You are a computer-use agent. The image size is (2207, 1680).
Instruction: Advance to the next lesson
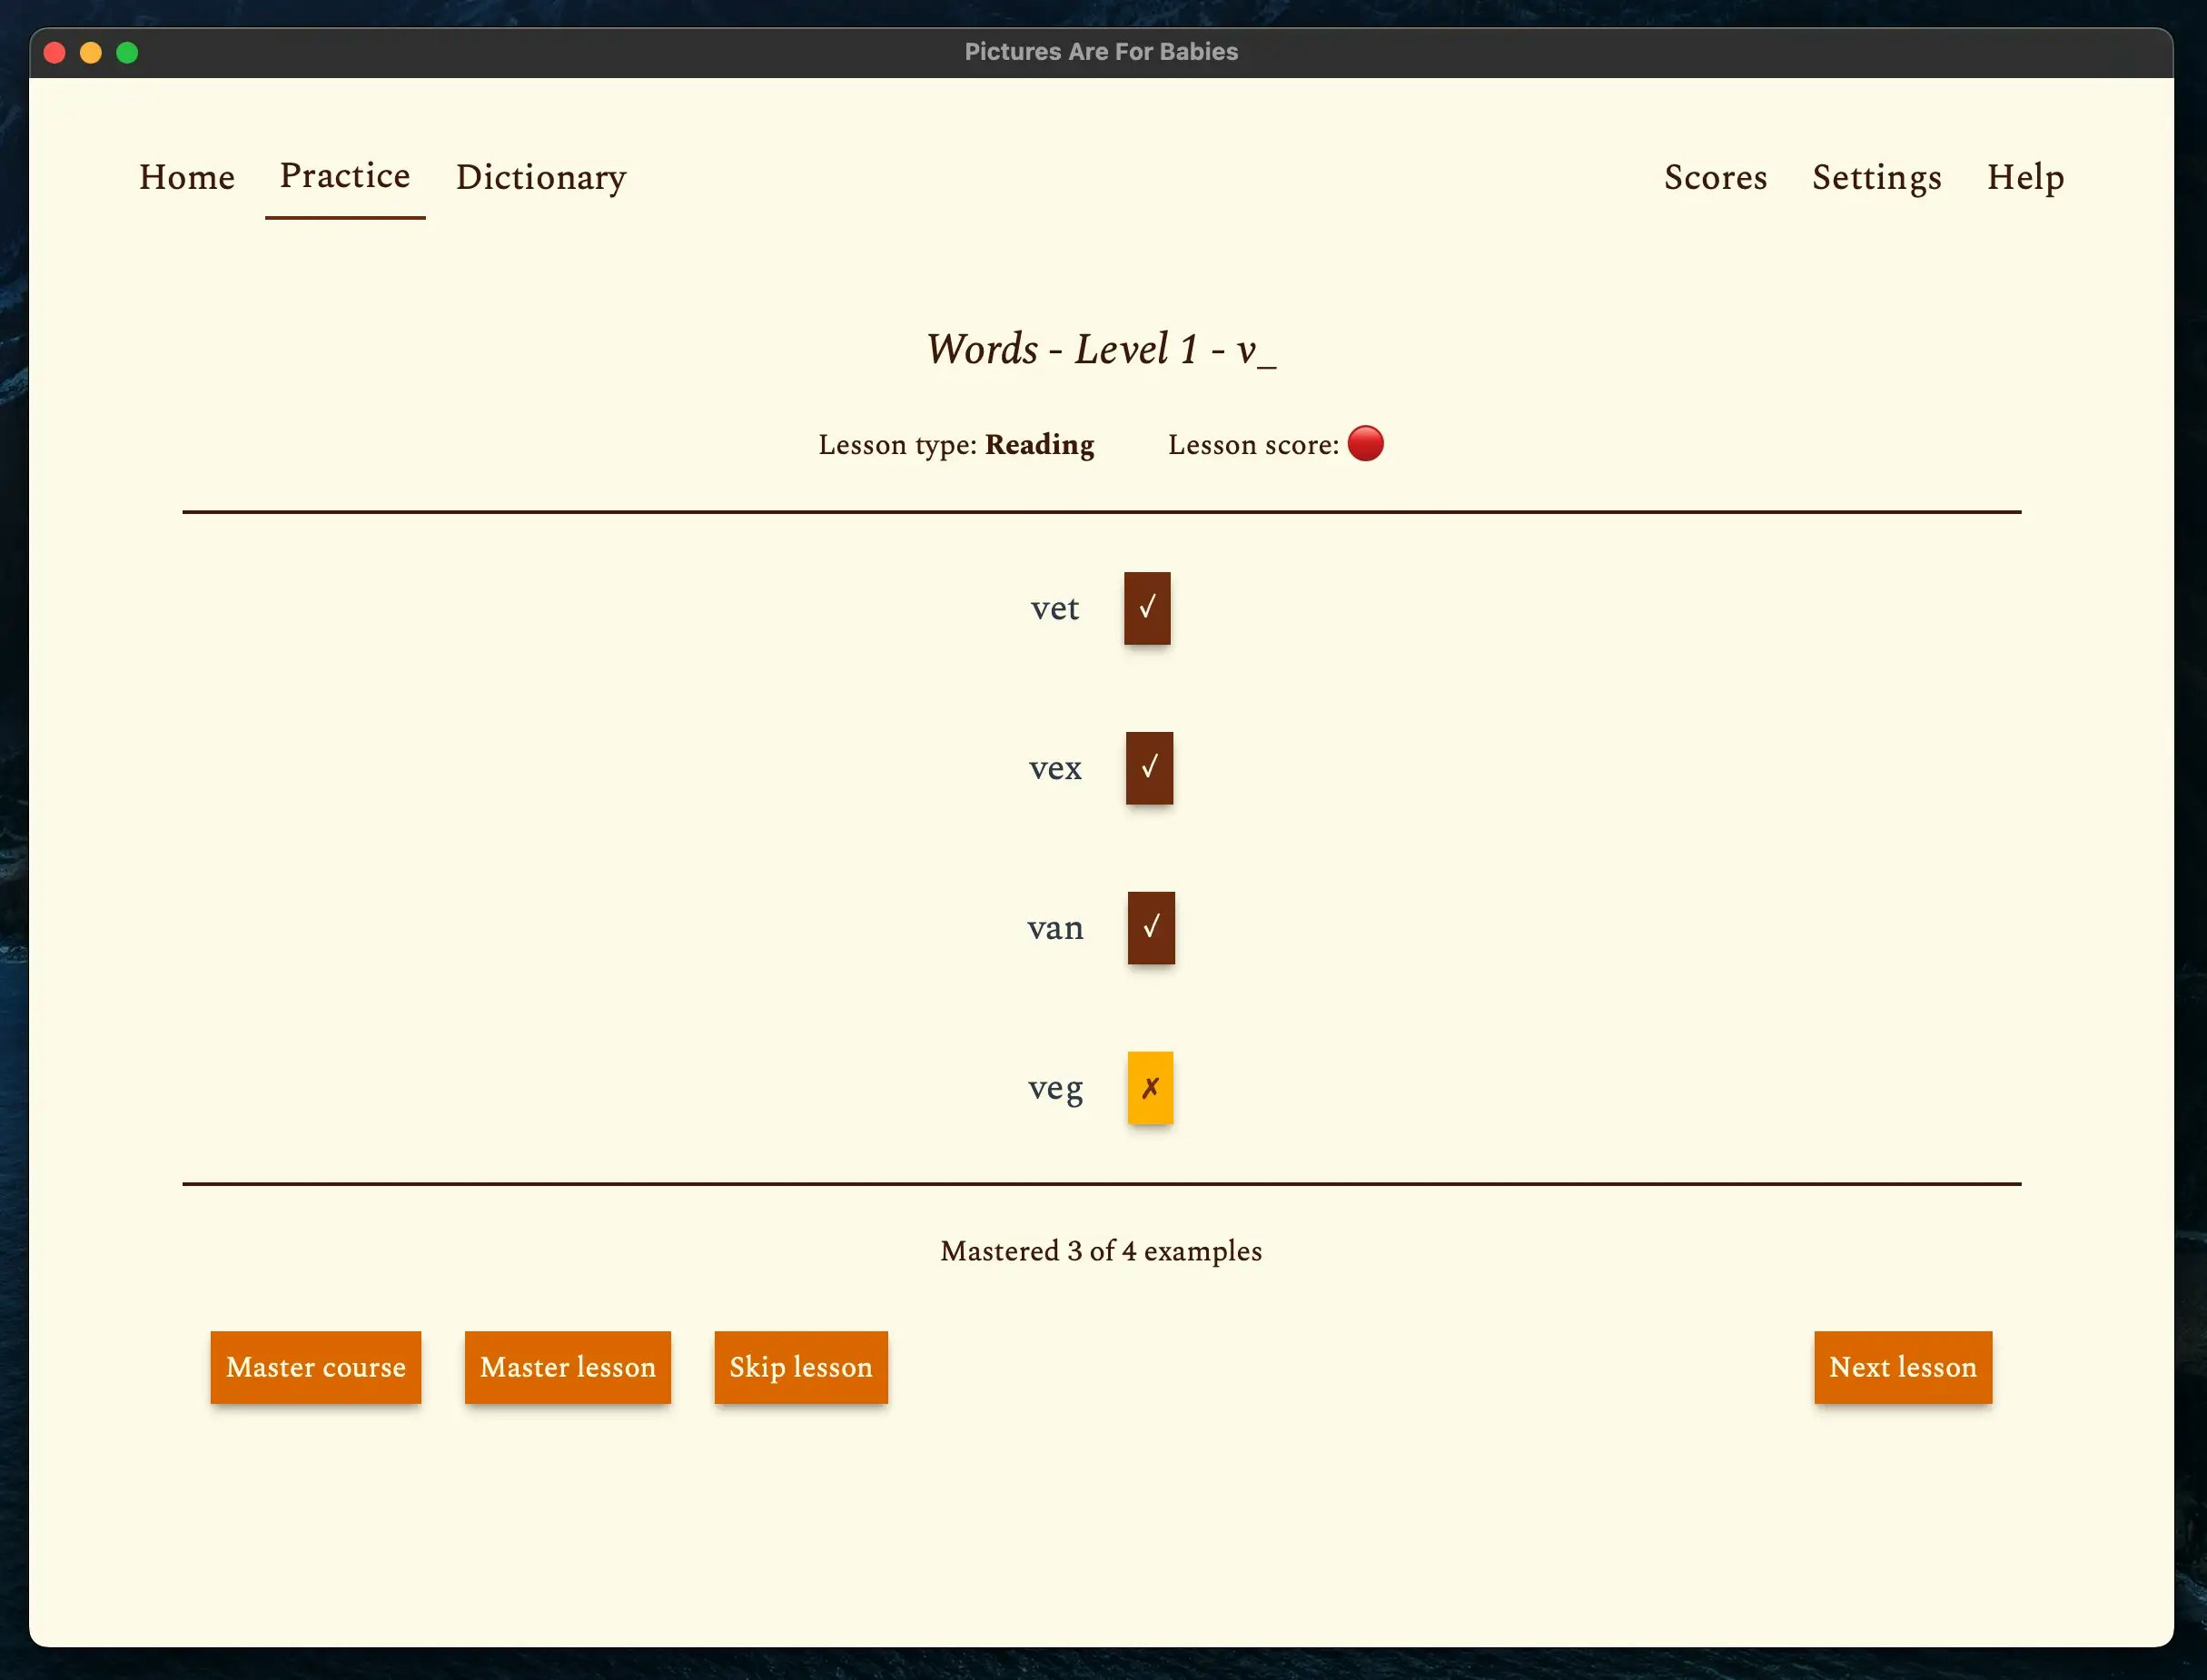point(1902,1367)
